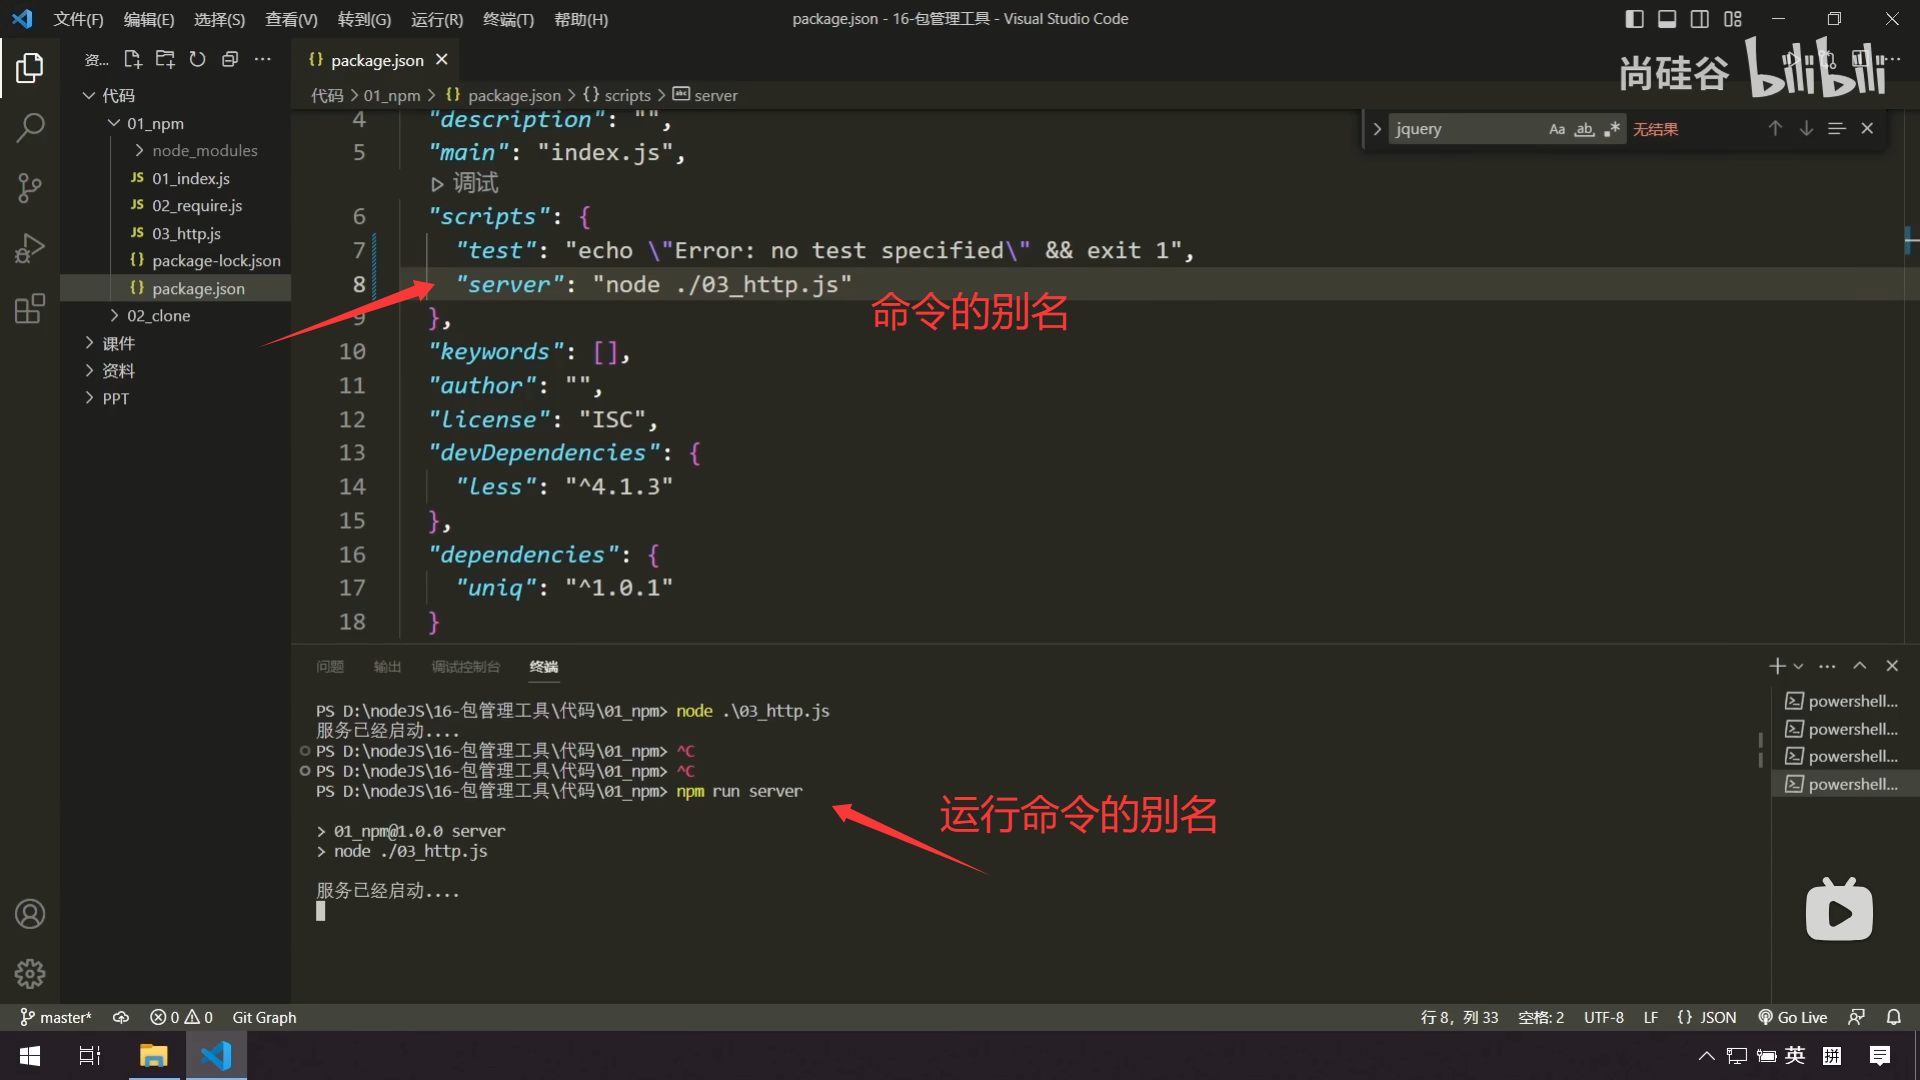1920x1080 pixels.
Task: Refresh the explorer file tree
Action: [197, 60]
